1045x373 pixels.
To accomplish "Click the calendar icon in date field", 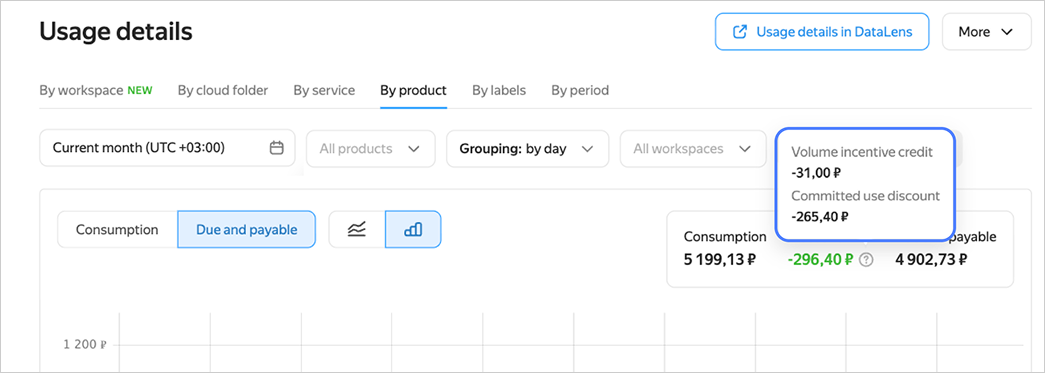I will pos(277,148).
